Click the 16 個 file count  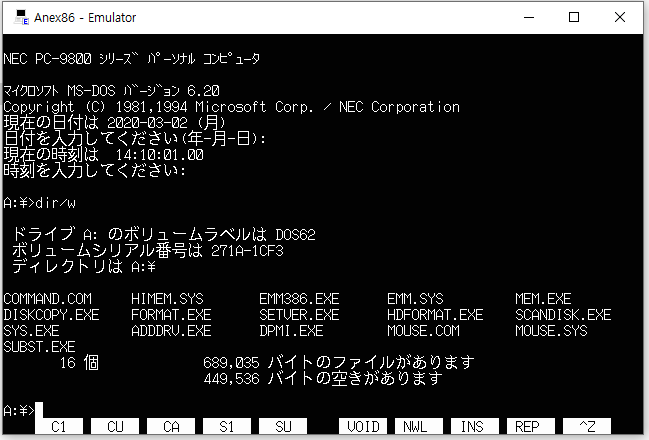click(x=79, y=363)
